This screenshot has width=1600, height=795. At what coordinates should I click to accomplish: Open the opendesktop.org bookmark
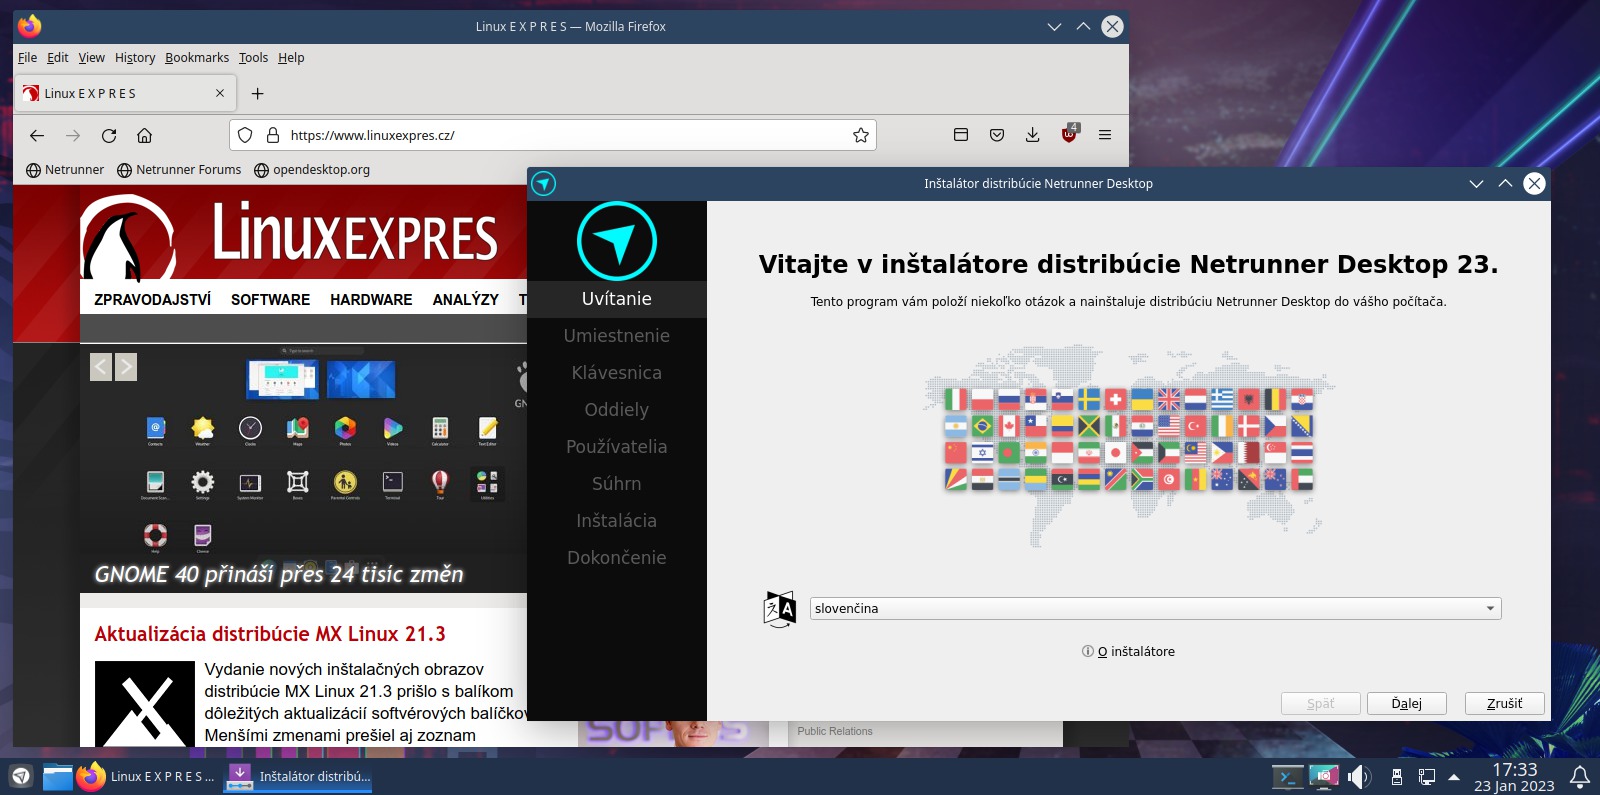click(x=312, y=170)
